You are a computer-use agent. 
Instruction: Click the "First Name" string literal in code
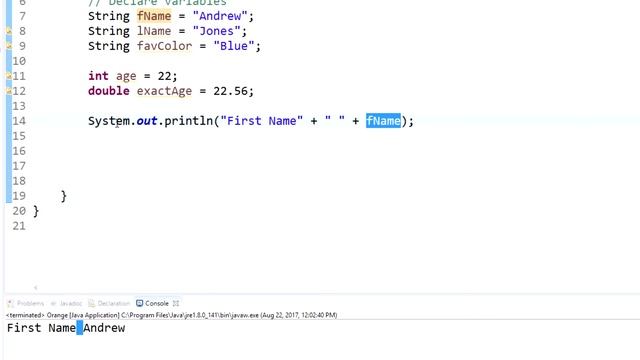(x=261, y=121)
